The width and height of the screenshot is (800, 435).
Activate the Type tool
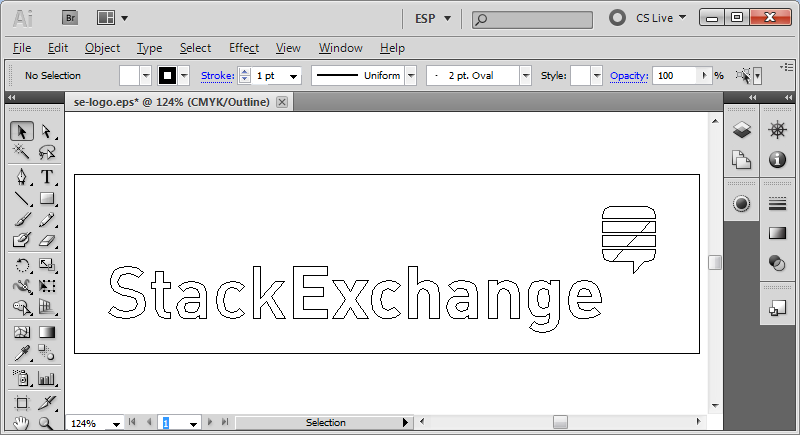pos(46,177)
